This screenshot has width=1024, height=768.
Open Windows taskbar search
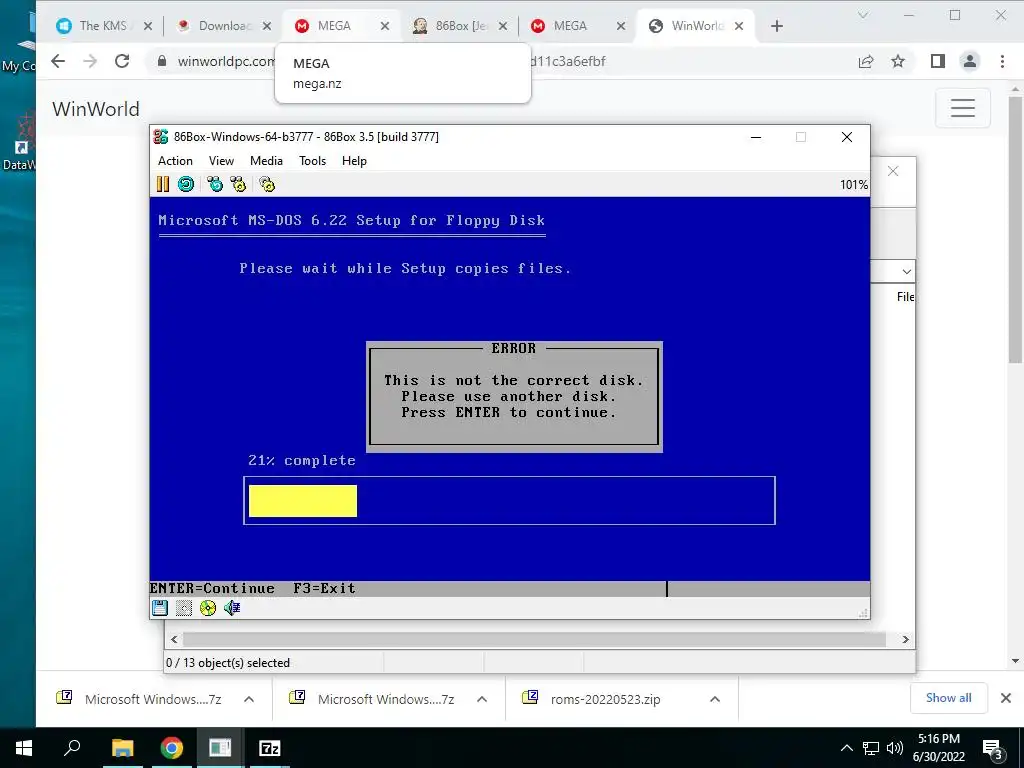click(x=72, y=748)
